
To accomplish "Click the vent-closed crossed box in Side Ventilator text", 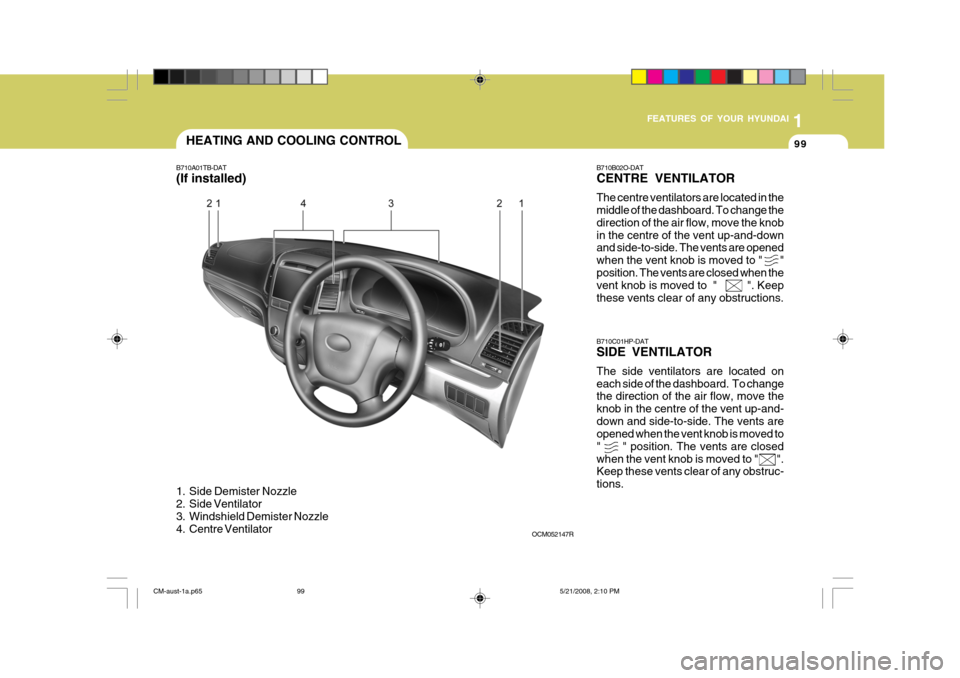I will [767, 460].
